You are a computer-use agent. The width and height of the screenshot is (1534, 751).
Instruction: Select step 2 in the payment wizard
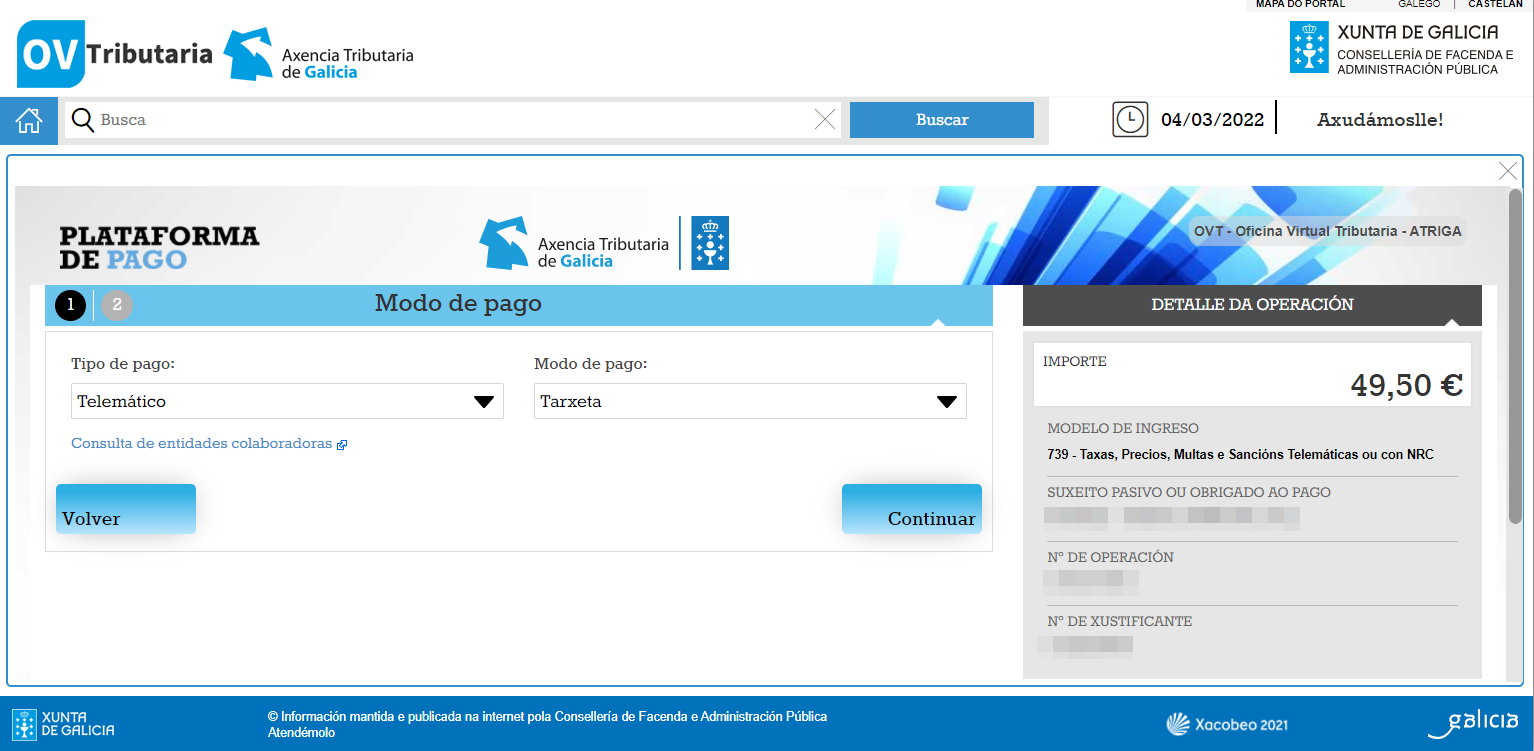[x=117, y=305]
